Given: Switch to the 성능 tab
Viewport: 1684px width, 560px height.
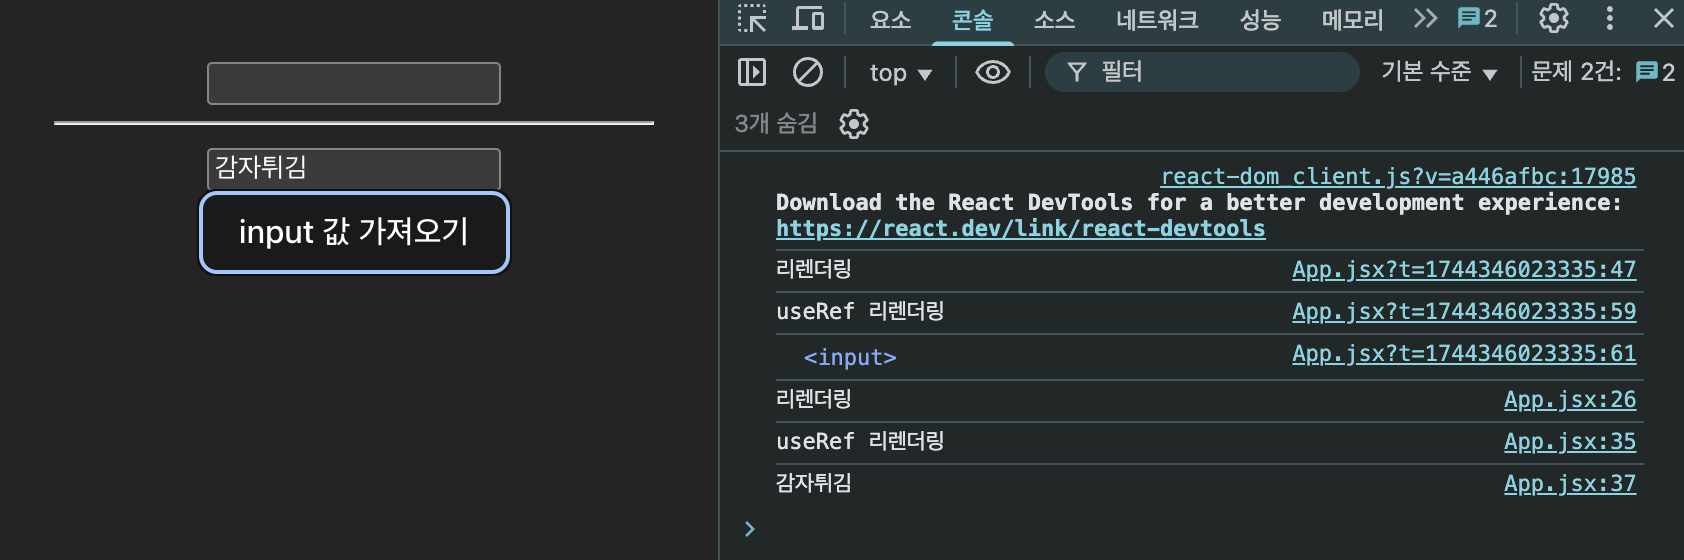Looking at the screenshot, I should coord(1260,20).
